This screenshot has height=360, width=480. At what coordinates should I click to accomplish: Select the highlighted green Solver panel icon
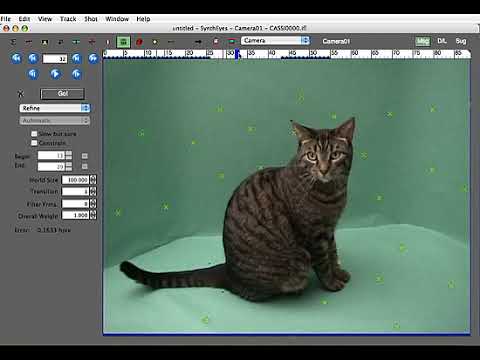point(123,42)
